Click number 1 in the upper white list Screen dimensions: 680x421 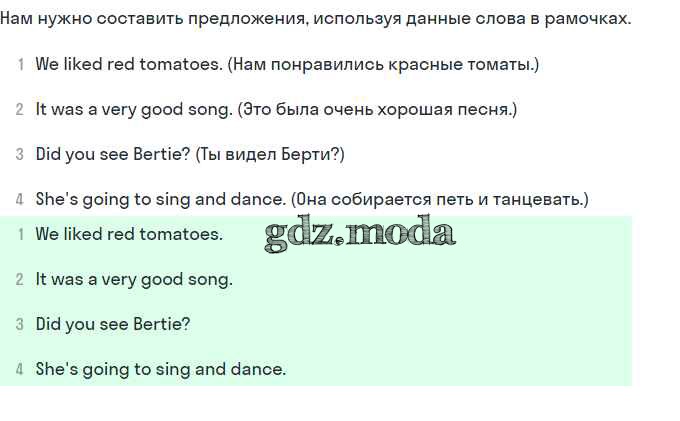point(20,65)
